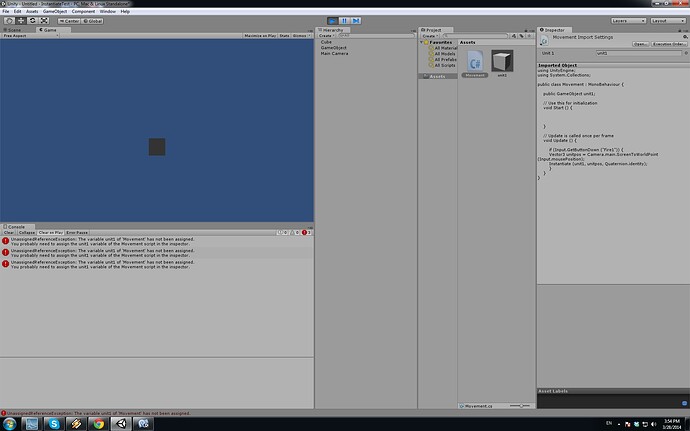Screen dimensions: 690x431
Task: Open Hierarchy Create dropdown
Action: tap(326, 36)
